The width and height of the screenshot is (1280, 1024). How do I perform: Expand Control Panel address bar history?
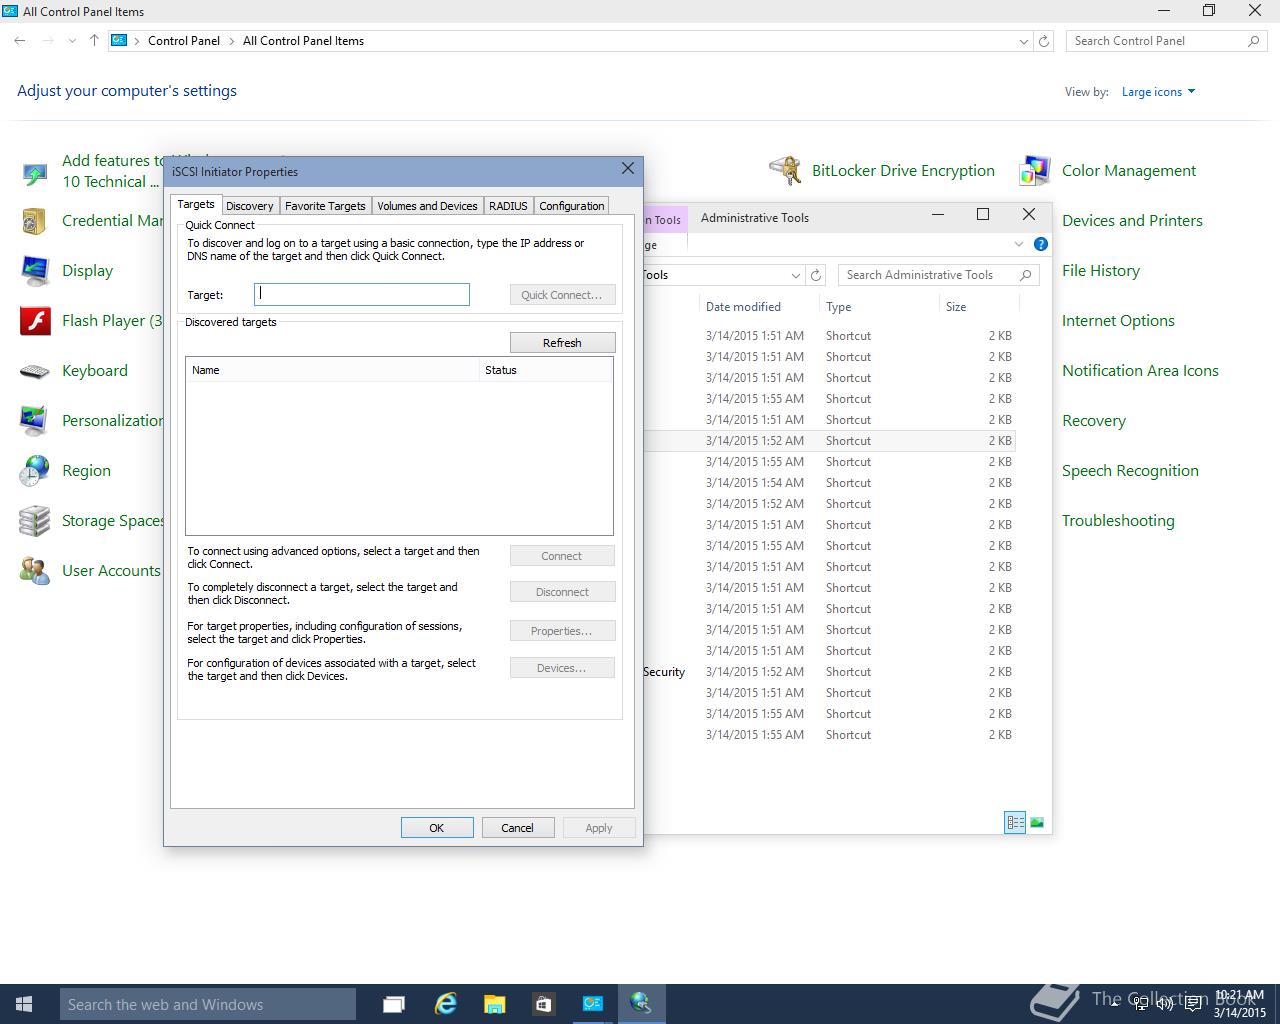tap(1023, 41)
